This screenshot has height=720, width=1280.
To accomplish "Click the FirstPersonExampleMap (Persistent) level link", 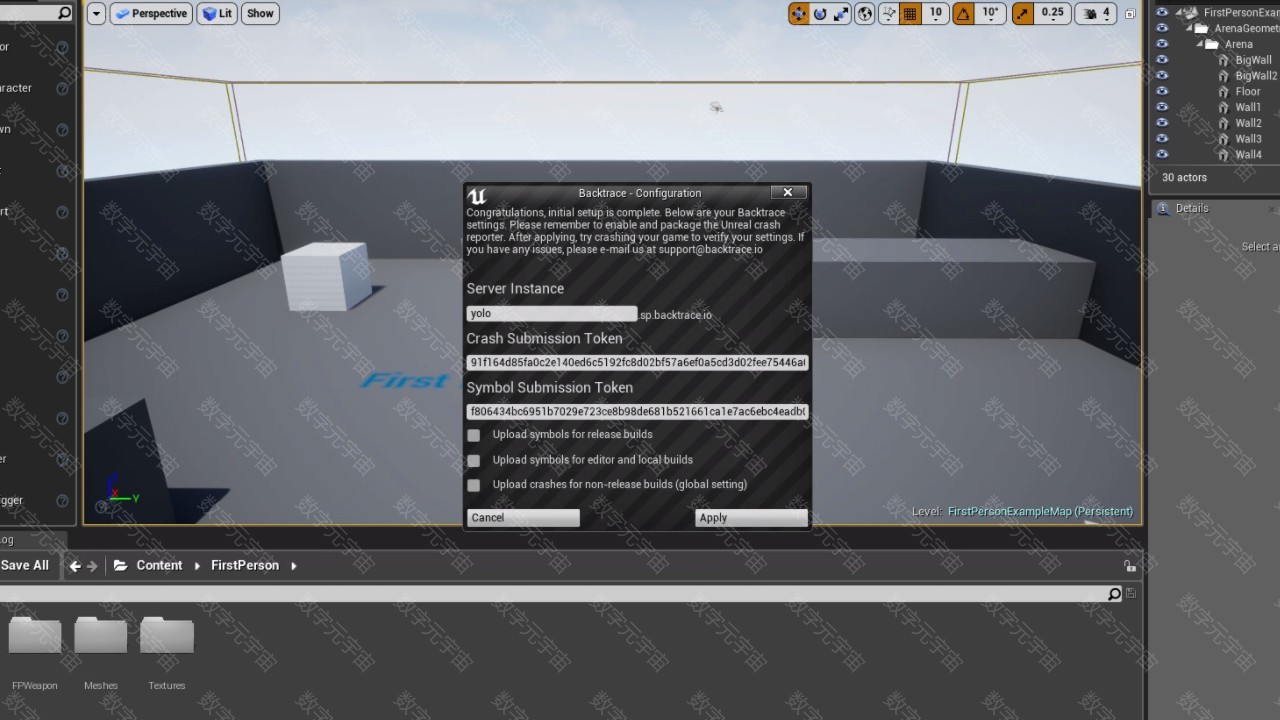I will click(x=1040, y=511).
